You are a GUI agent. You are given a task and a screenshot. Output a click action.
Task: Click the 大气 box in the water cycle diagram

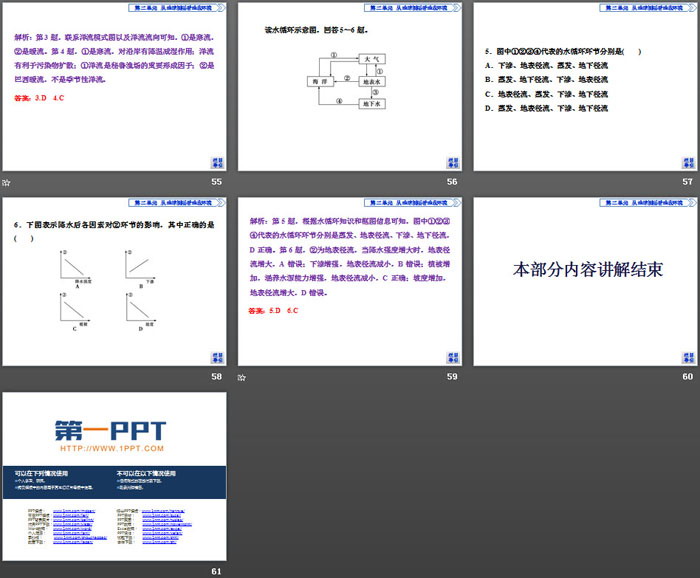pyautogui.click(x=369, y=60)
